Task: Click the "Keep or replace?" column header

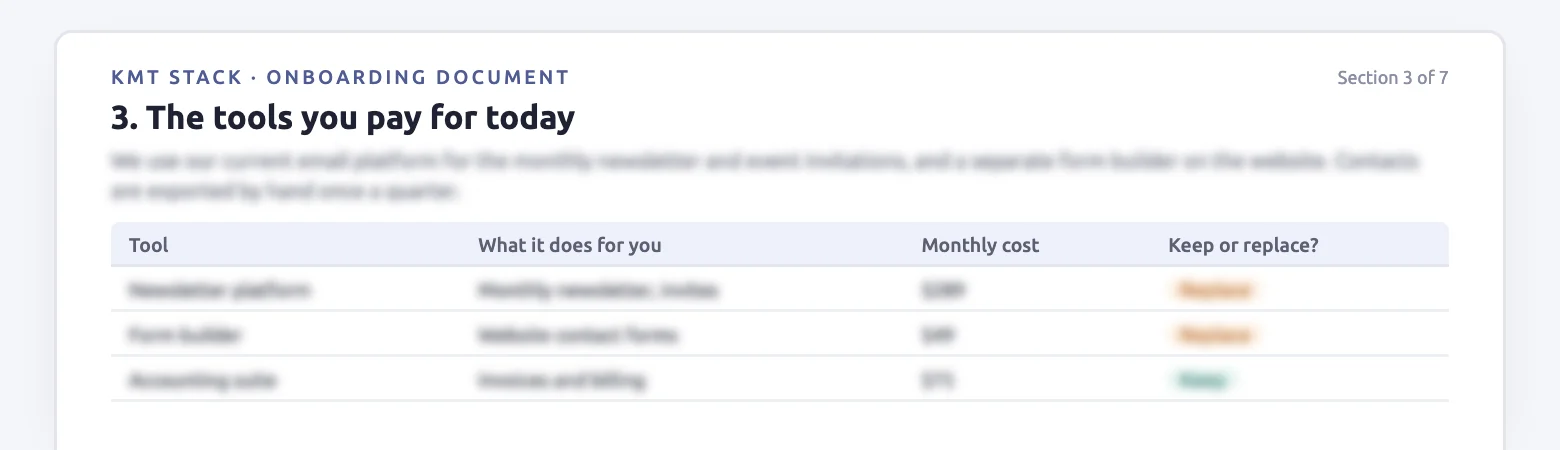Action: (x=1243, y=245)
